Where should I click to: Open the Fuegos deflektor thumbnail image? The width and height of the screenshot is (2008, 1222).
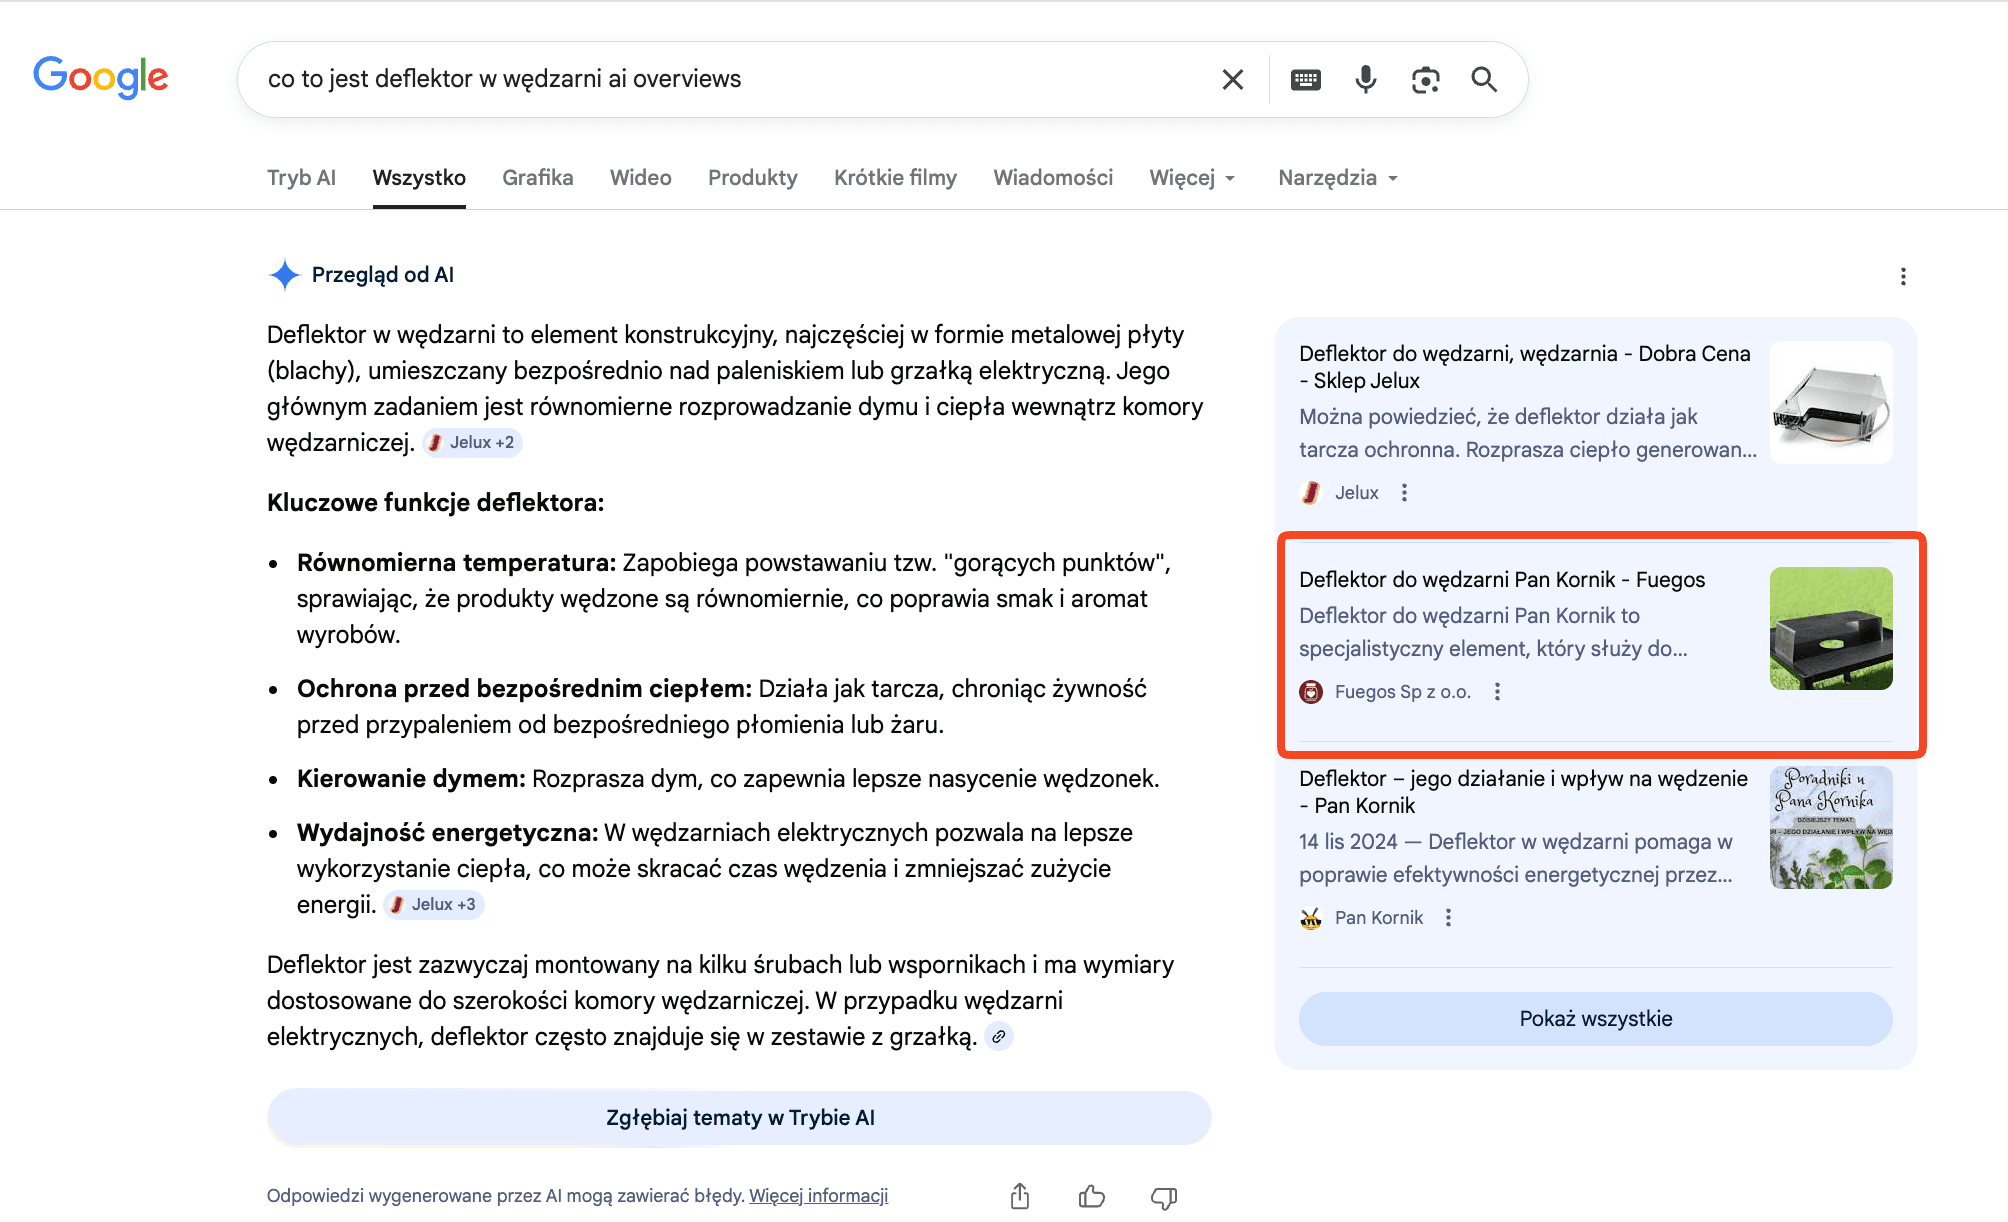pyautogui.click(x=1830, y=627)
